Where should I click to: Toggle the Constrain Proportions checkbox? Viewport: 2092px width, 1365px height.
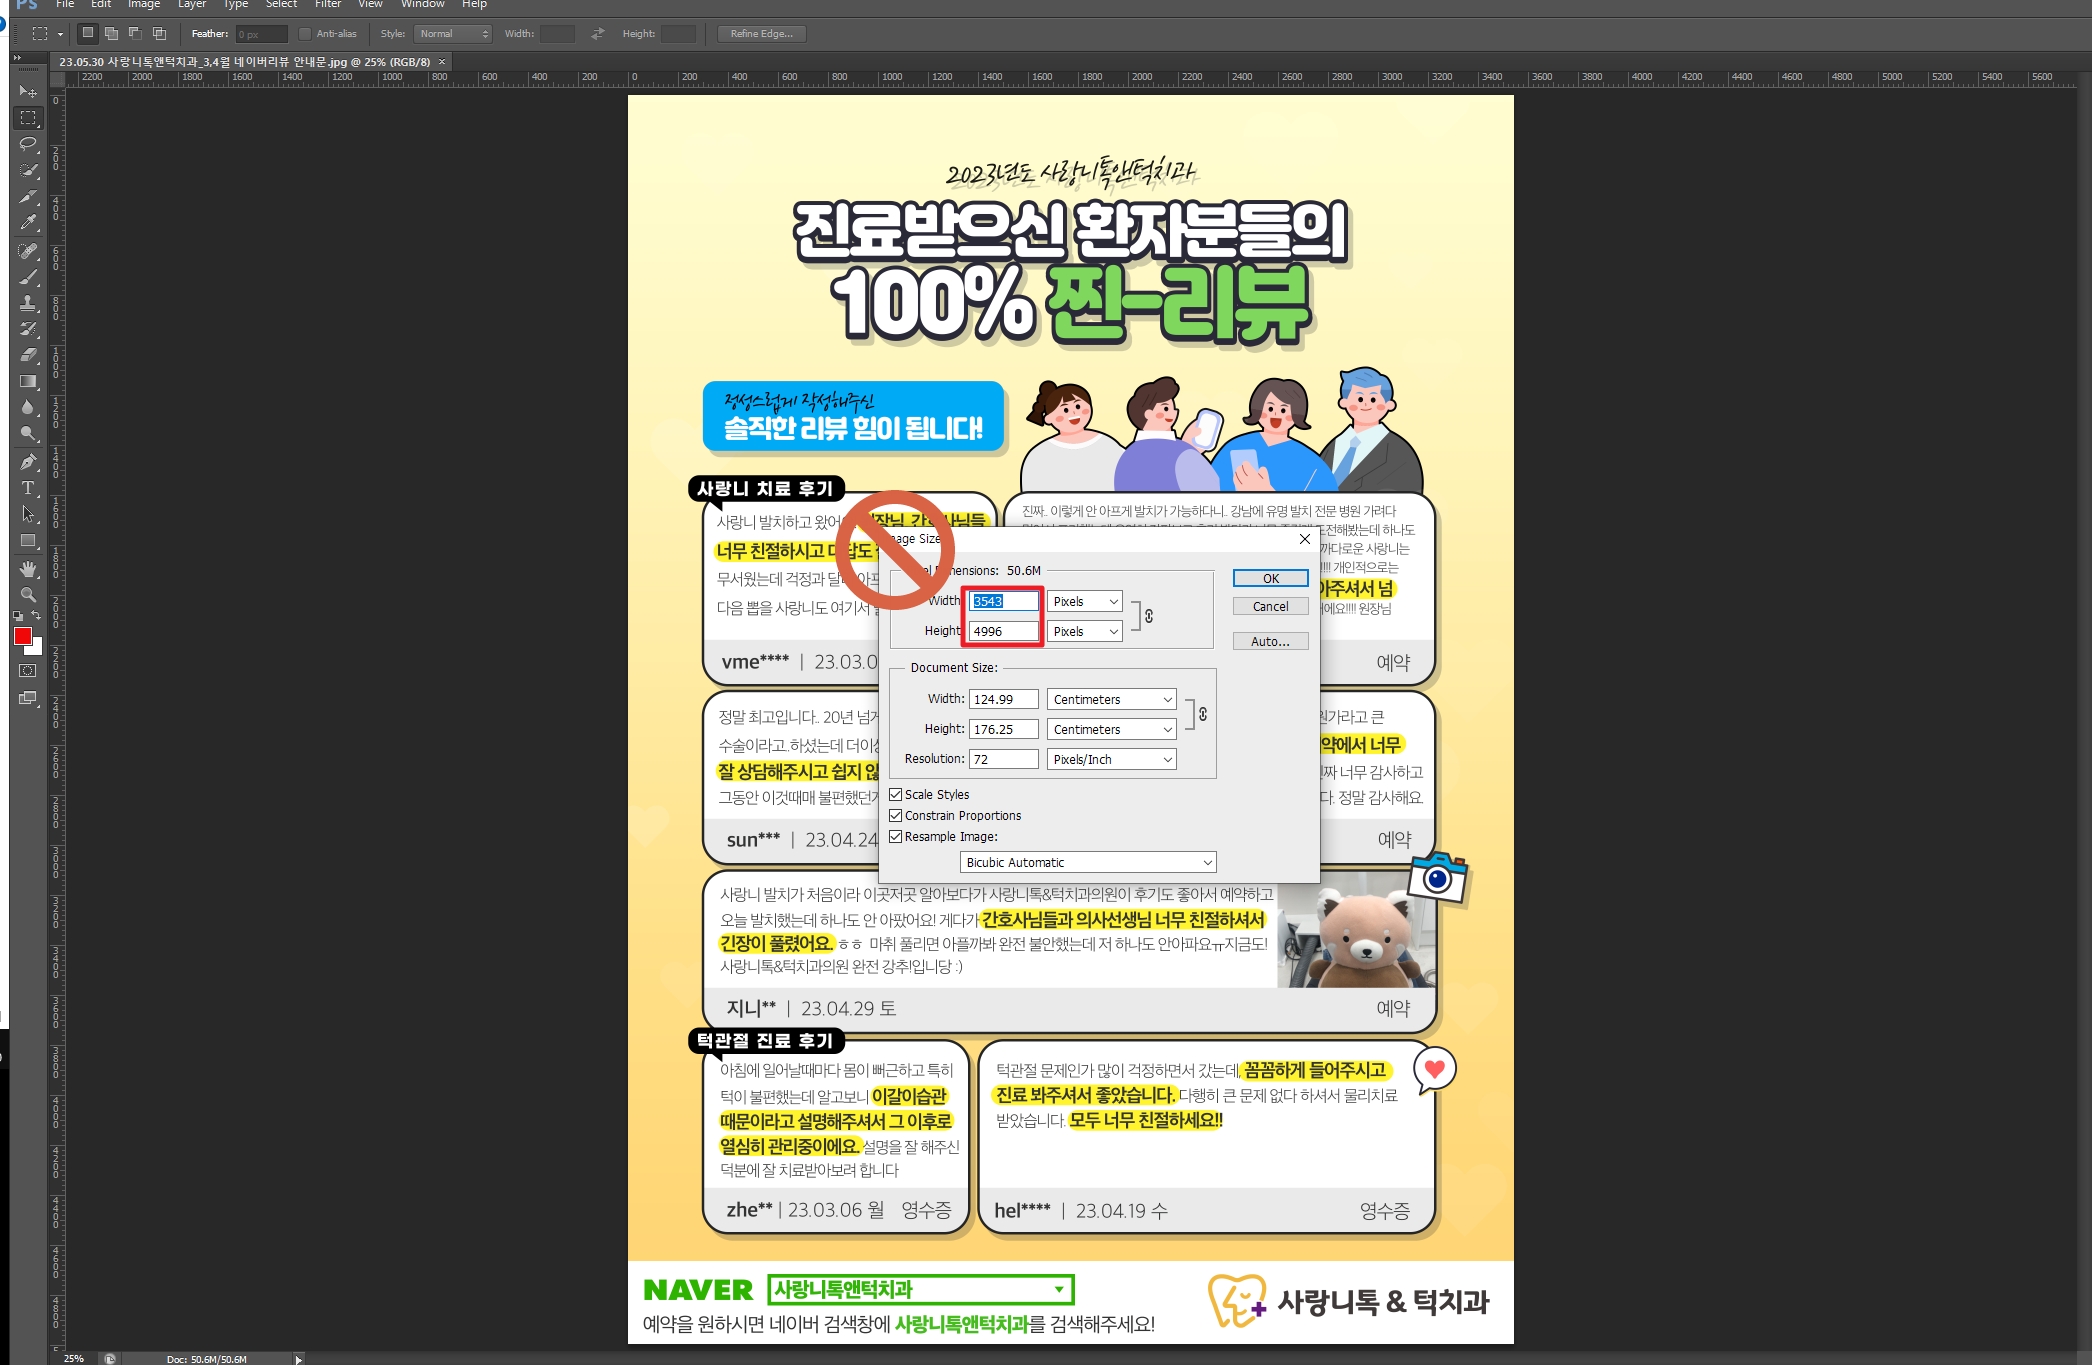[896, 815]
